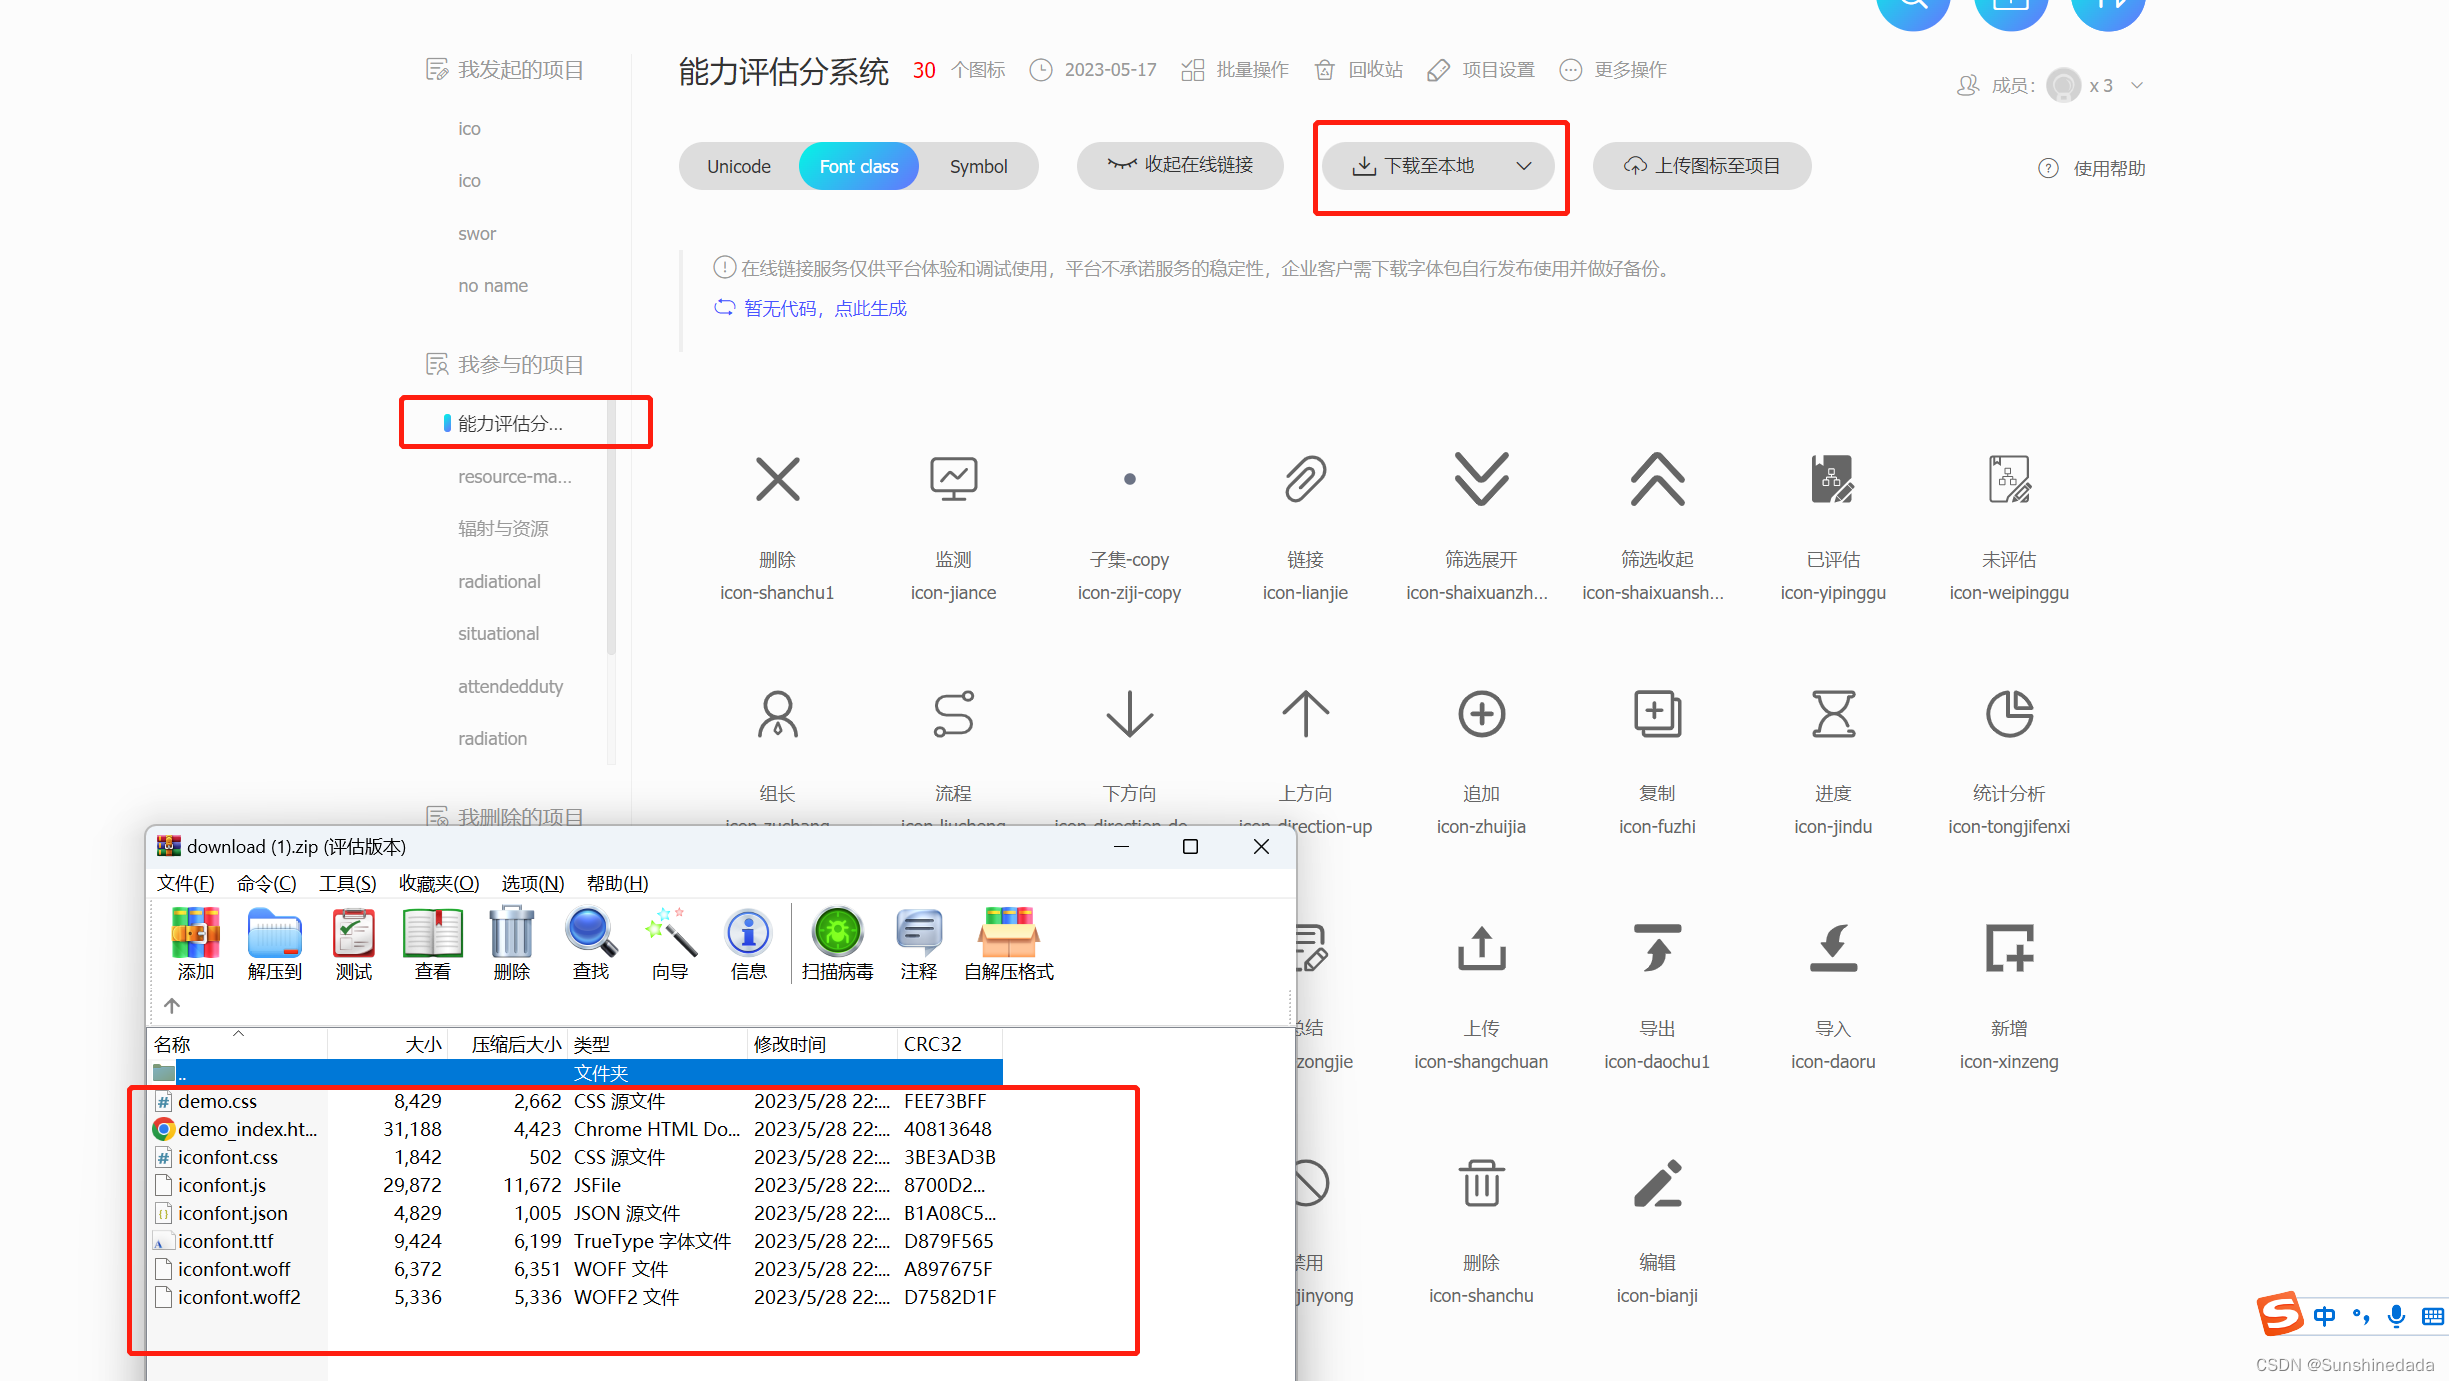Image resolution: width=2449 pixels, height=1381 pixels.
Task: Select the downward arrow 下方向 icon
Action: 1129,714
